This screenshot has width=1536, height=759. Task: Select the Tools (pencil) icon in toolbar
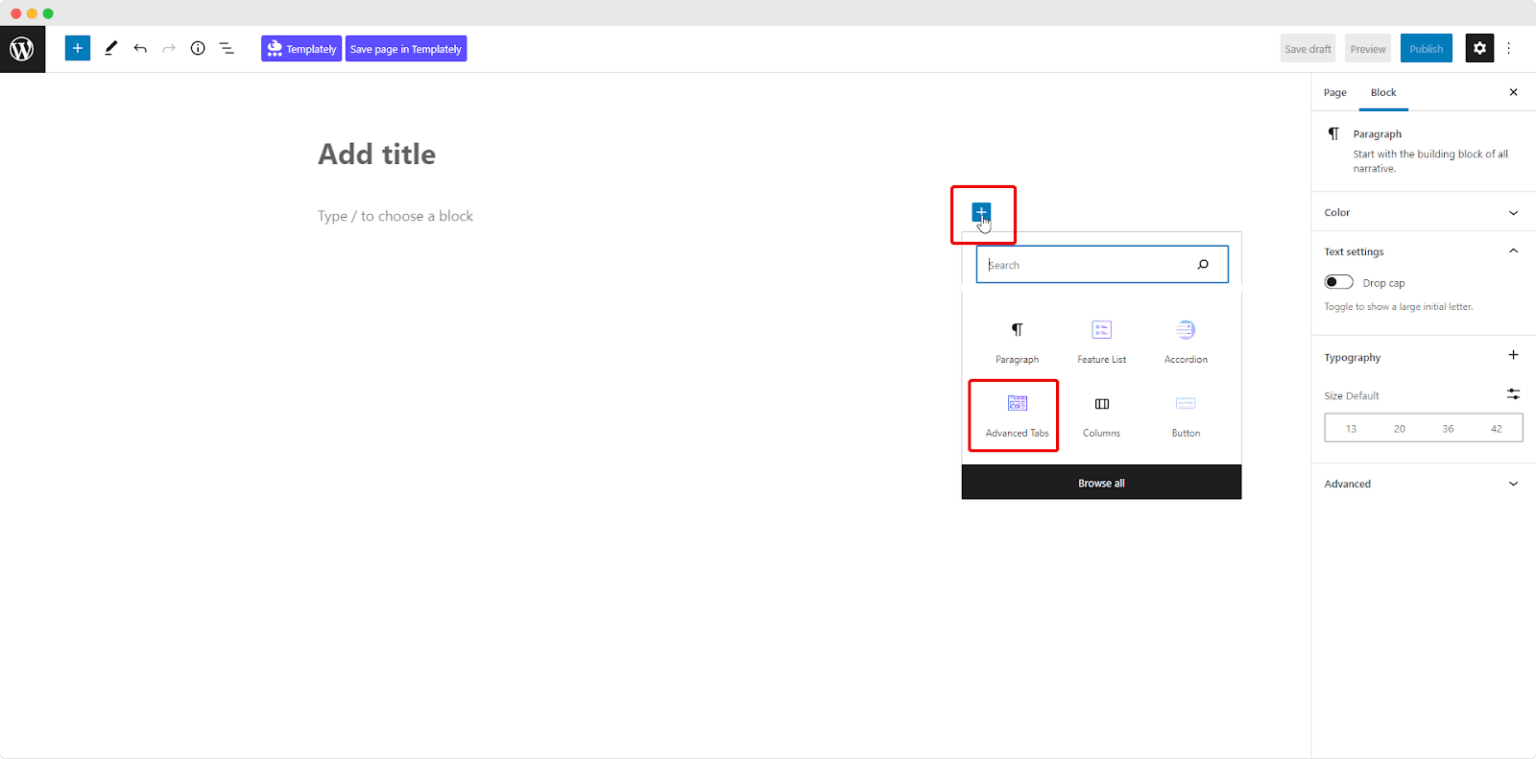tap(111, 47)
